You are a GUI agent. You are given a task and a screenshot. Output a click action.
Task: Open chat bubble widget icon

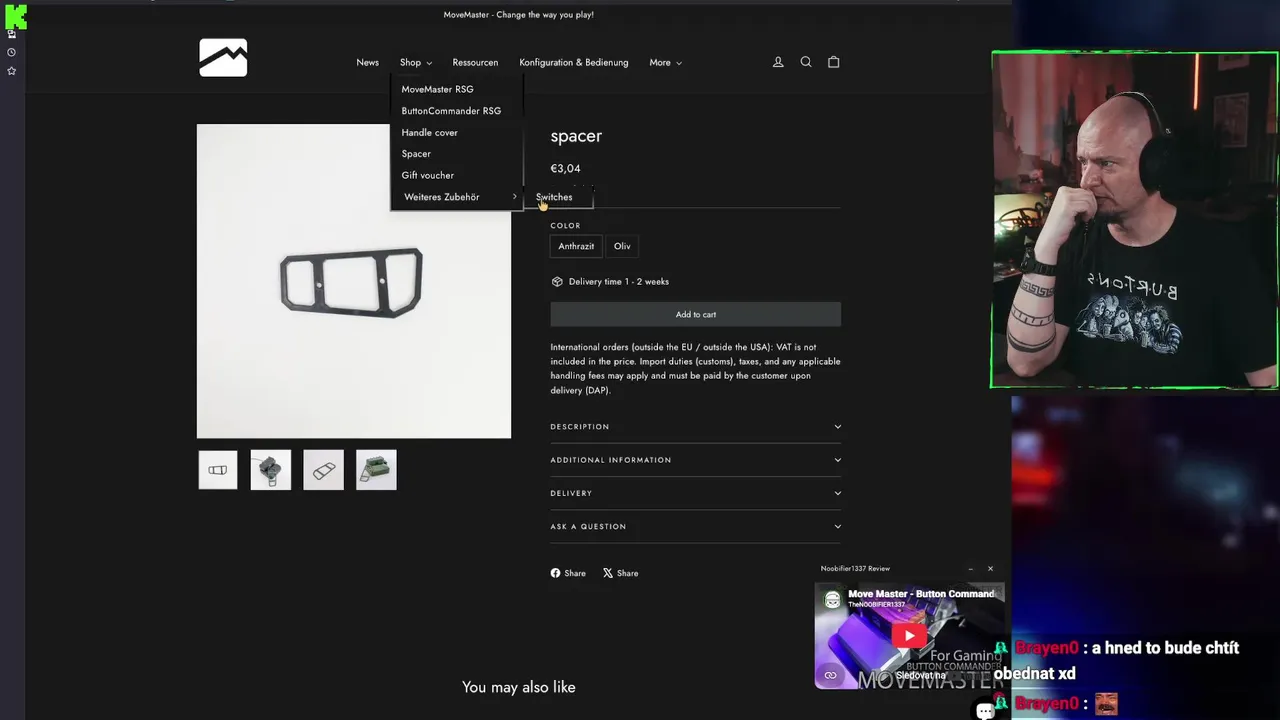pyautogui.click(x=985, y=710)
